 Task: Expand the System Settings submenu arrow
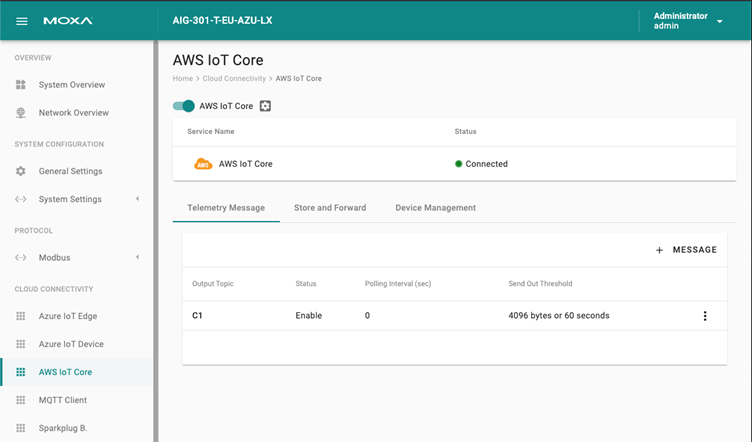[138, 199]
